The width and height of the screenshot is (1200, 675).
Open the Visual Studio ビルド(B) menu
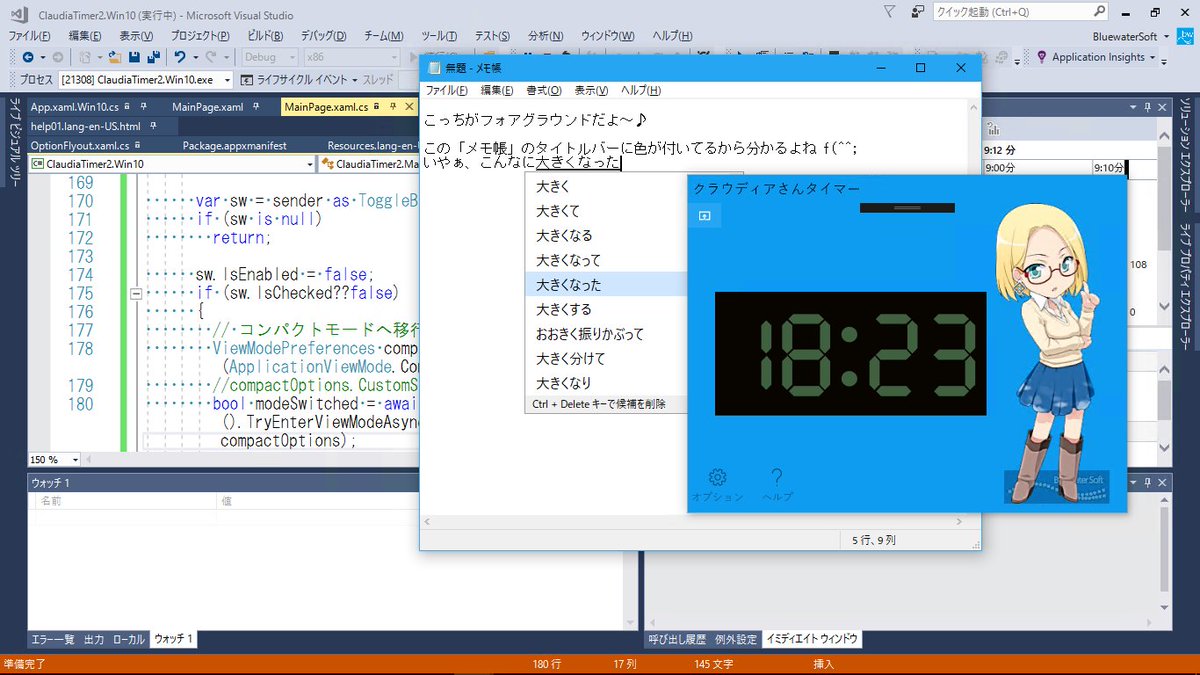point(266,35)
